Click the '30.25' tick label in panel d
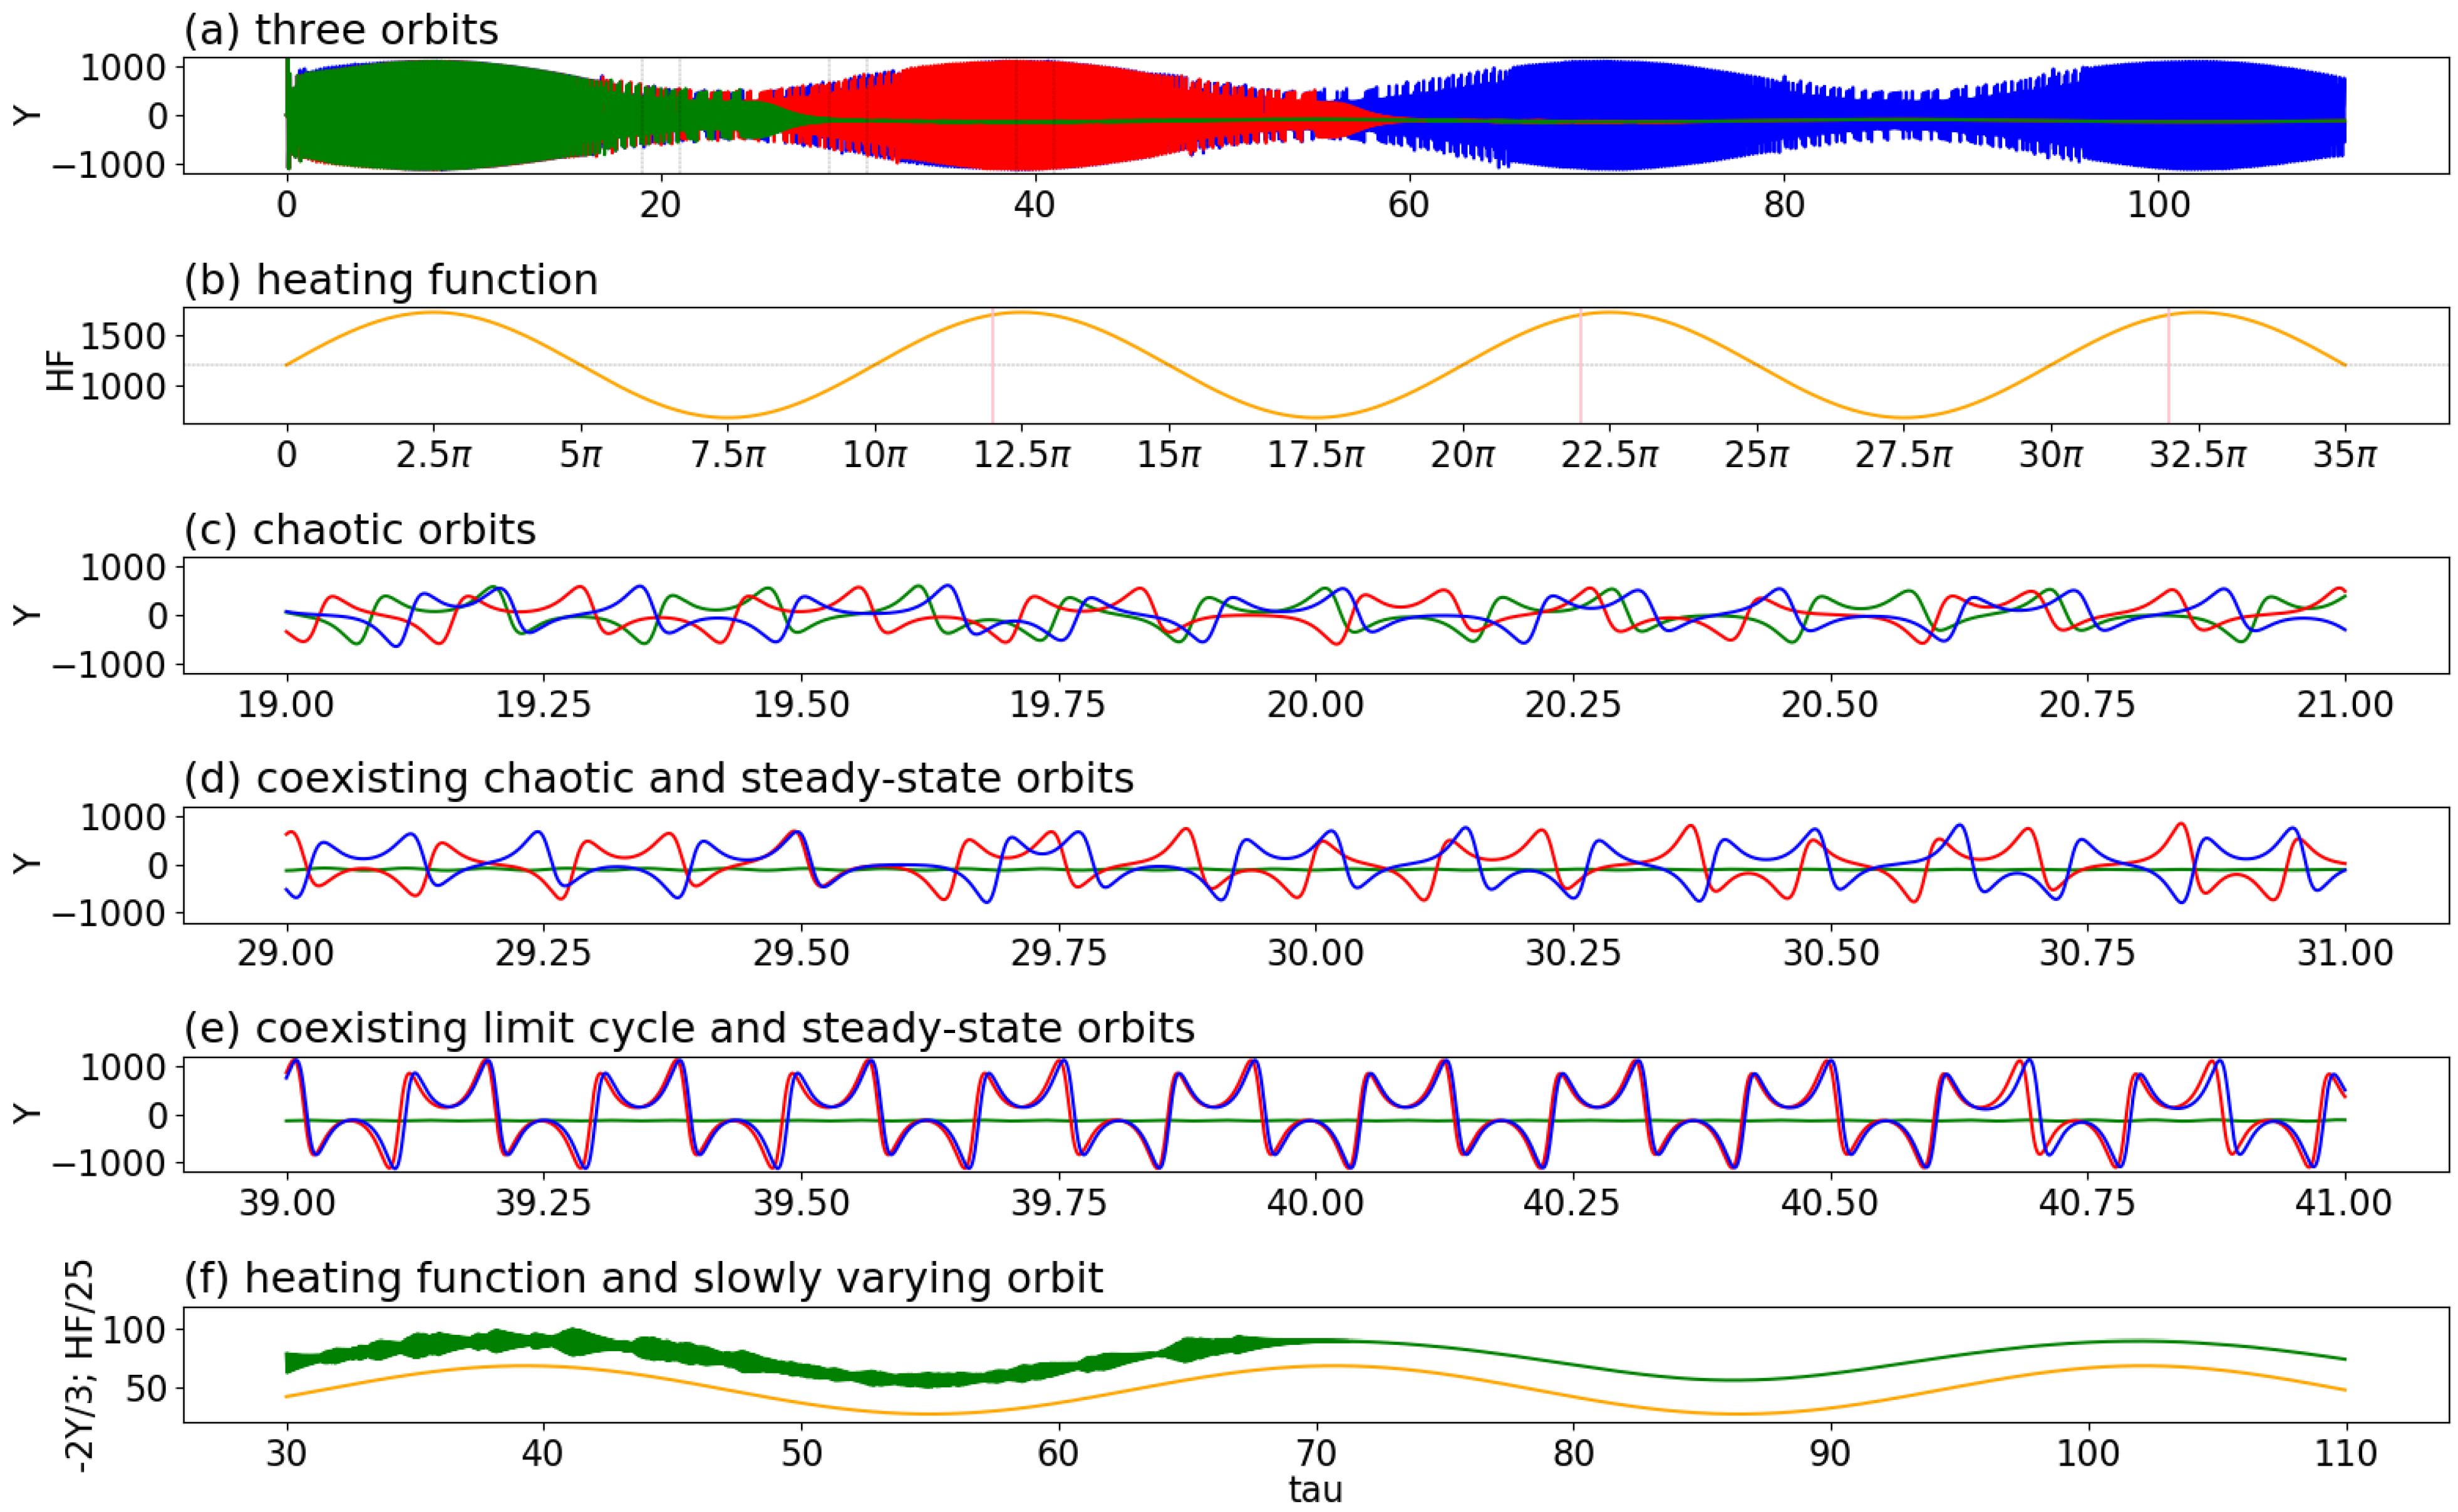This screenshot has height=1512, width=2458. (x=1572, y=952)
